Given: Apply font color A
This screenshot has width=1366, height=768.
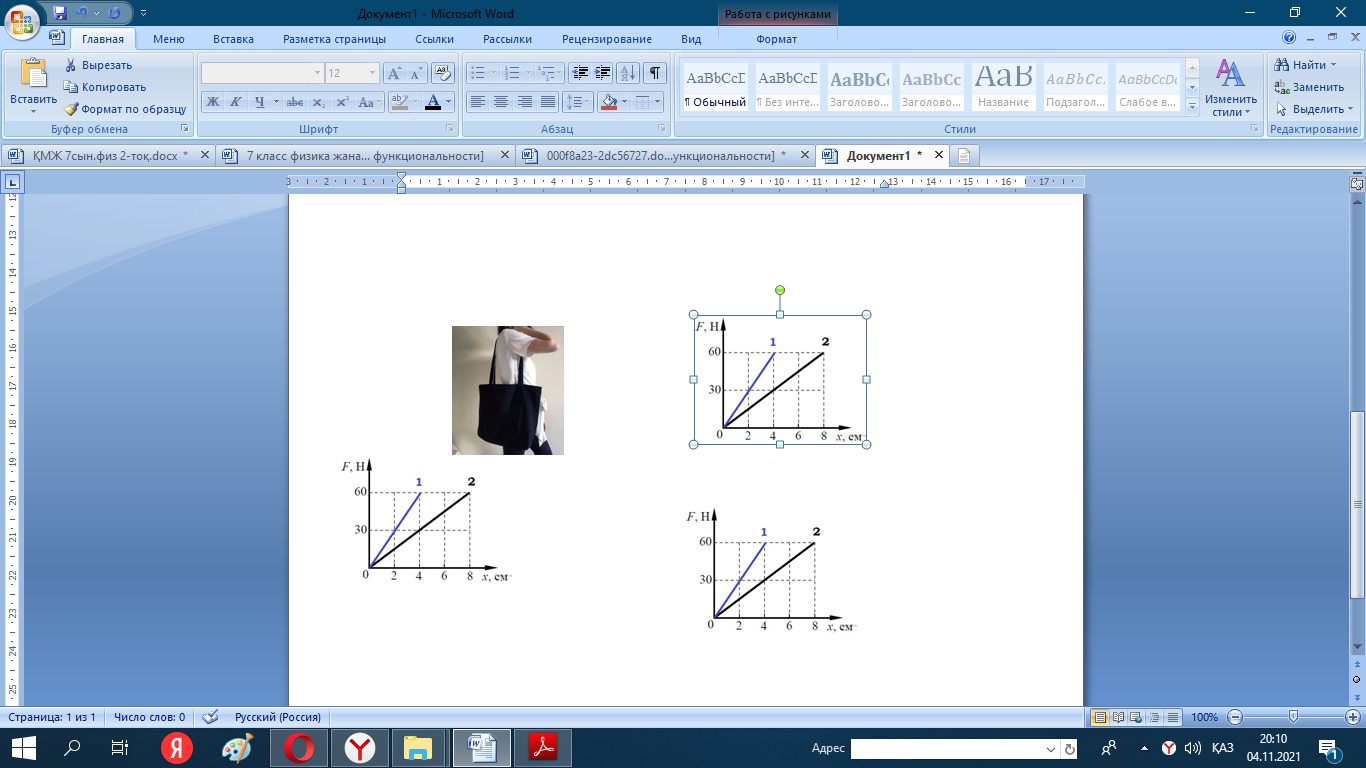Looking at the screenshot, I should [x=432, y=102].
